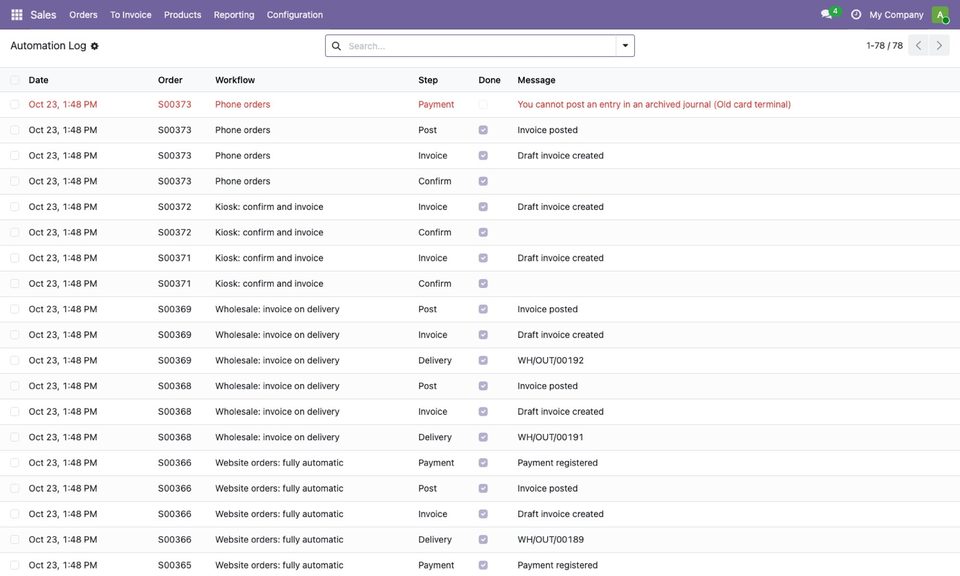Open the Automation Log settings gear
The width and height of the screenshot is (960, 576).
click(x=94, y=46)
